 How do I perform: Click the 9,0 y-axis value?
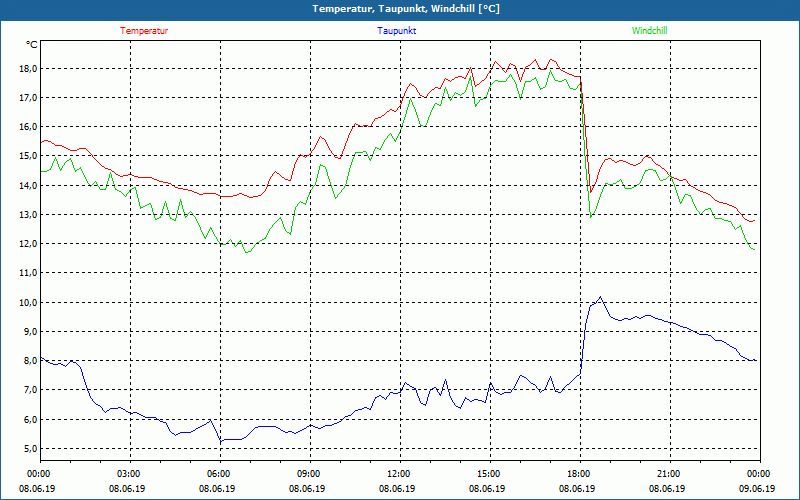pyautogui.click(x=31, y=331)
